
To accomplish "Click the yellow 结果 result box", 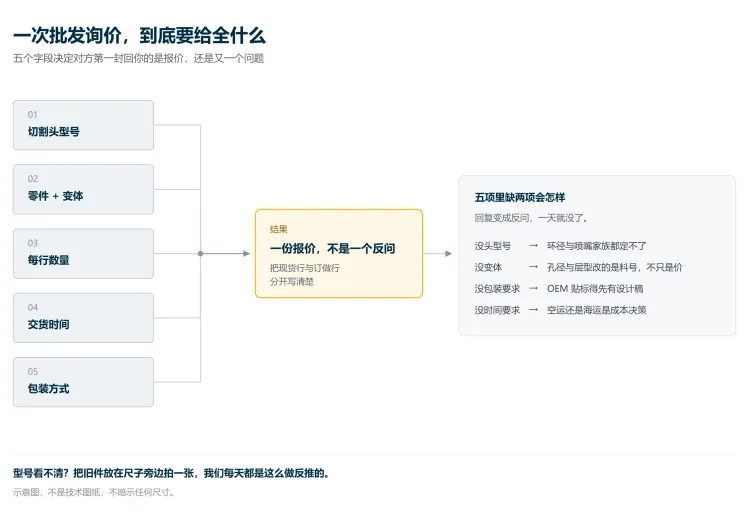I will 339,254.
